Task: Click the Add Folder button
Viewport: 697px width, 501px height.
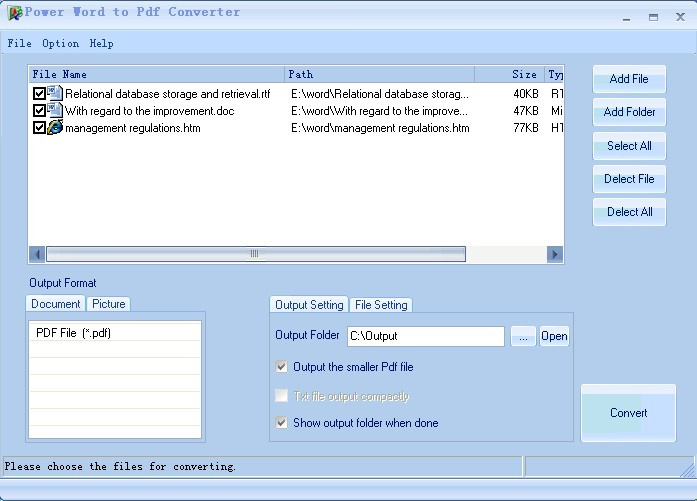Action: pyautogui.click(x=629, y=112)
